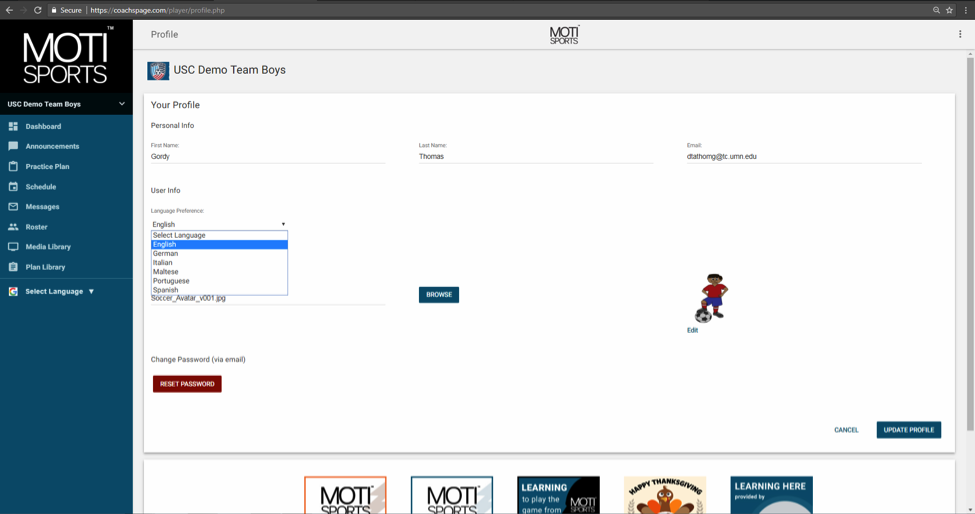Click Schedule calendar icon
Image resolution: width=975 pixels, height=514 pixels.
(x=13, y=186)
